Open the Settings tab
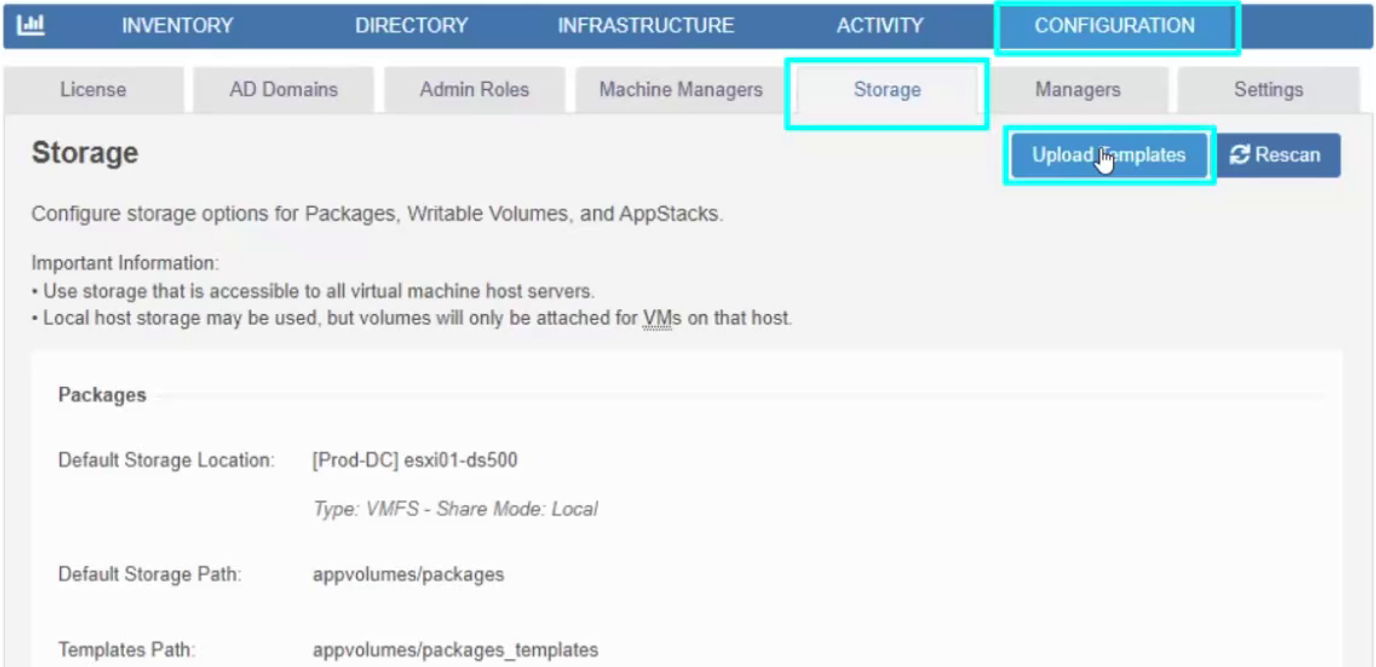 (x=1268, y=90)
